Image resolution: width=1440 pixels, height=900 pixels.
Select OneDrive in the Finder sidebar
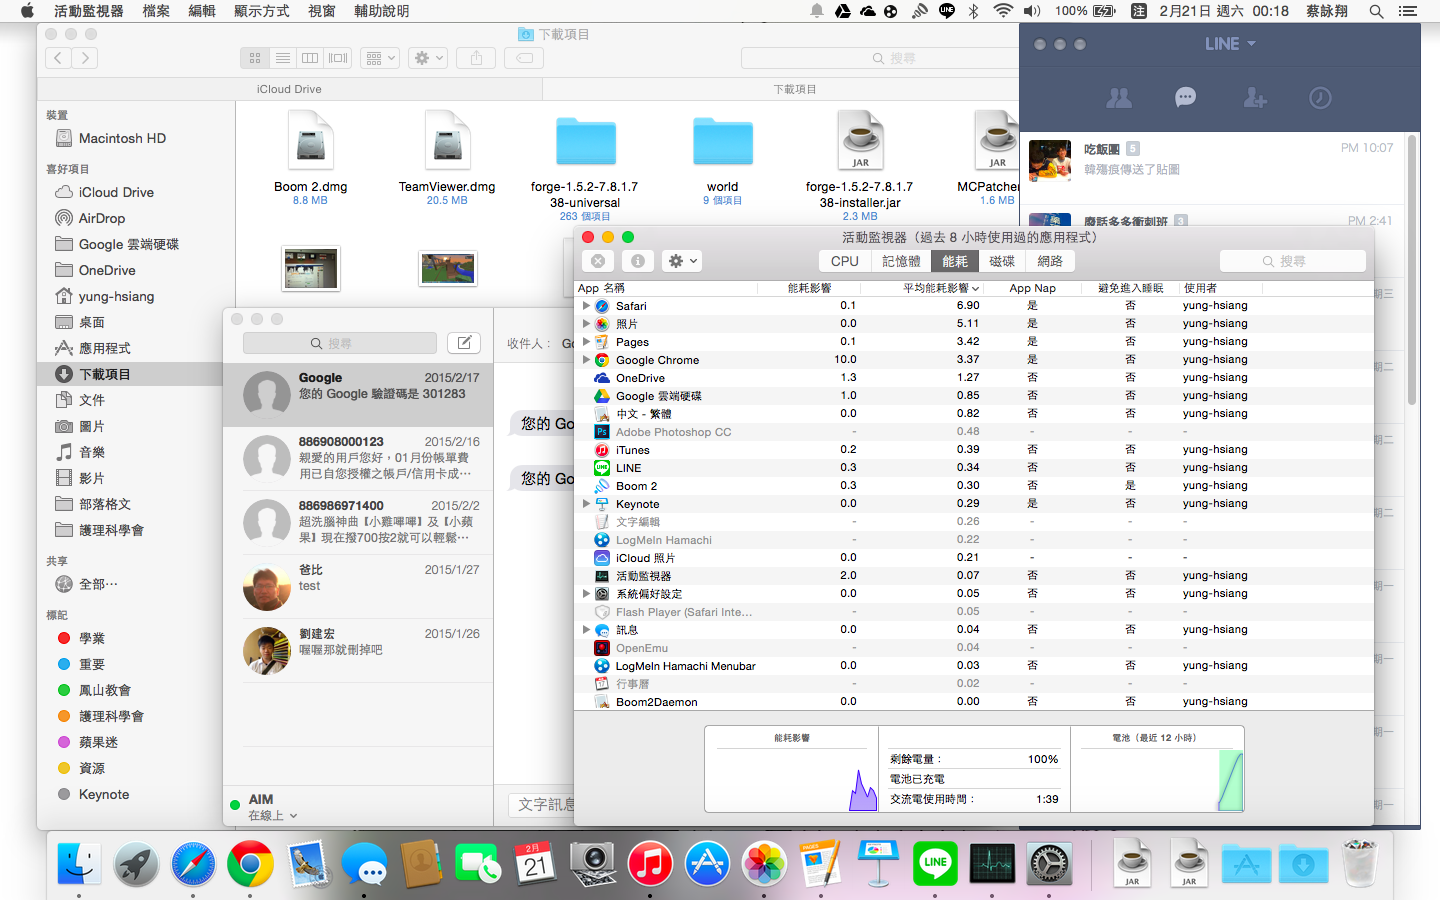[107, 270]
